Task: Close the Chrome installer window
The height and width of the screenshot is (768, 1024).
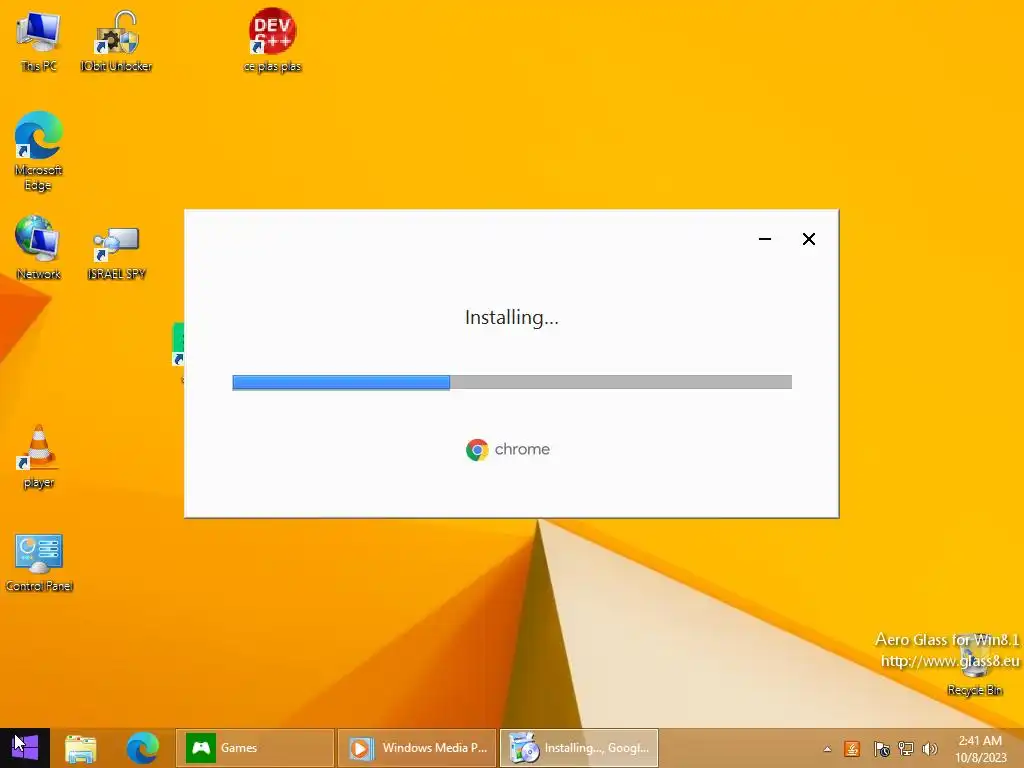Action: [x=808, y=239]
